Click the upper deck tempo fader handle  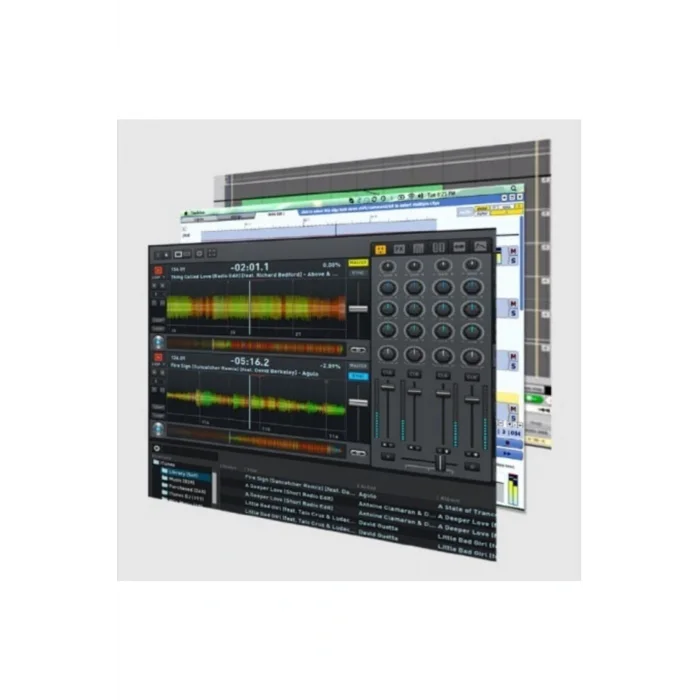358,308
